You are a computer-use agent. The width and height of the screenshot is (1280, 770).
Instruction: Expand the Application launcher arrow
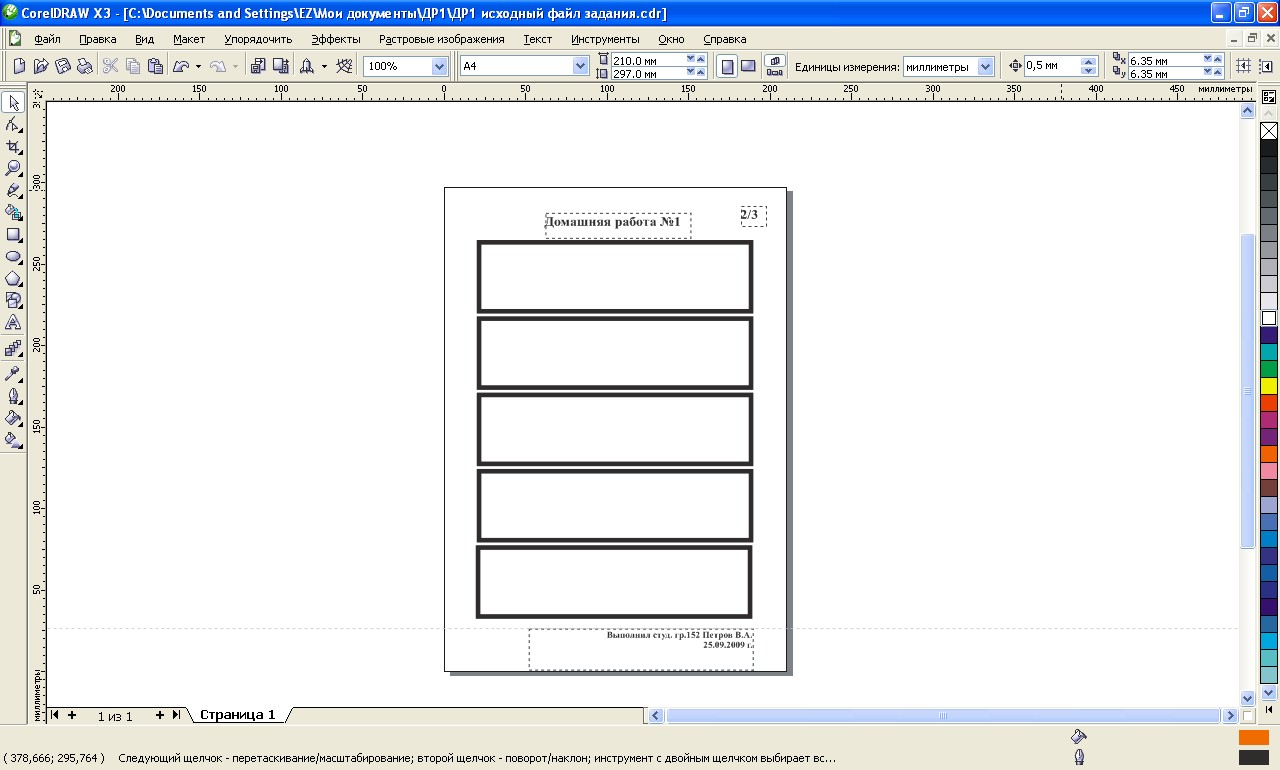pyautogui.click(x=324, y=66)
